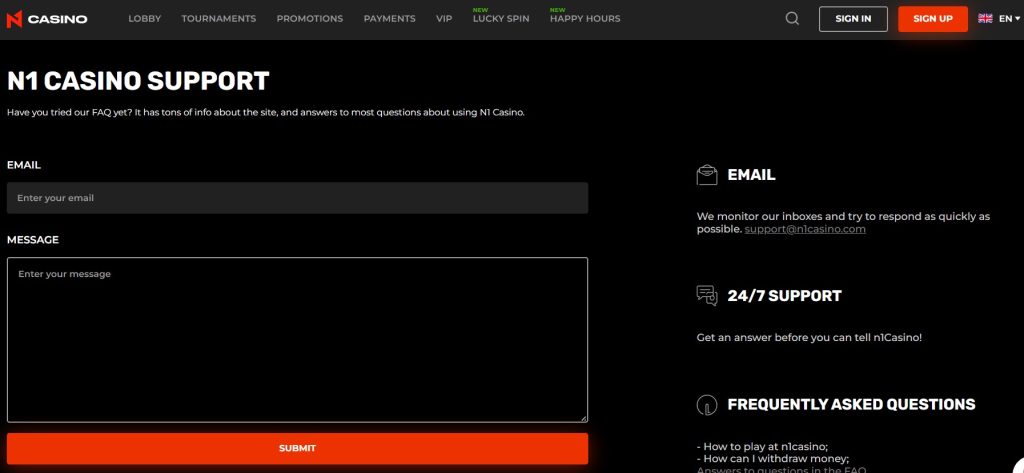1024x473 pixels.
Task: Focus the Enter your message textarea
Action: click(297, 340)
